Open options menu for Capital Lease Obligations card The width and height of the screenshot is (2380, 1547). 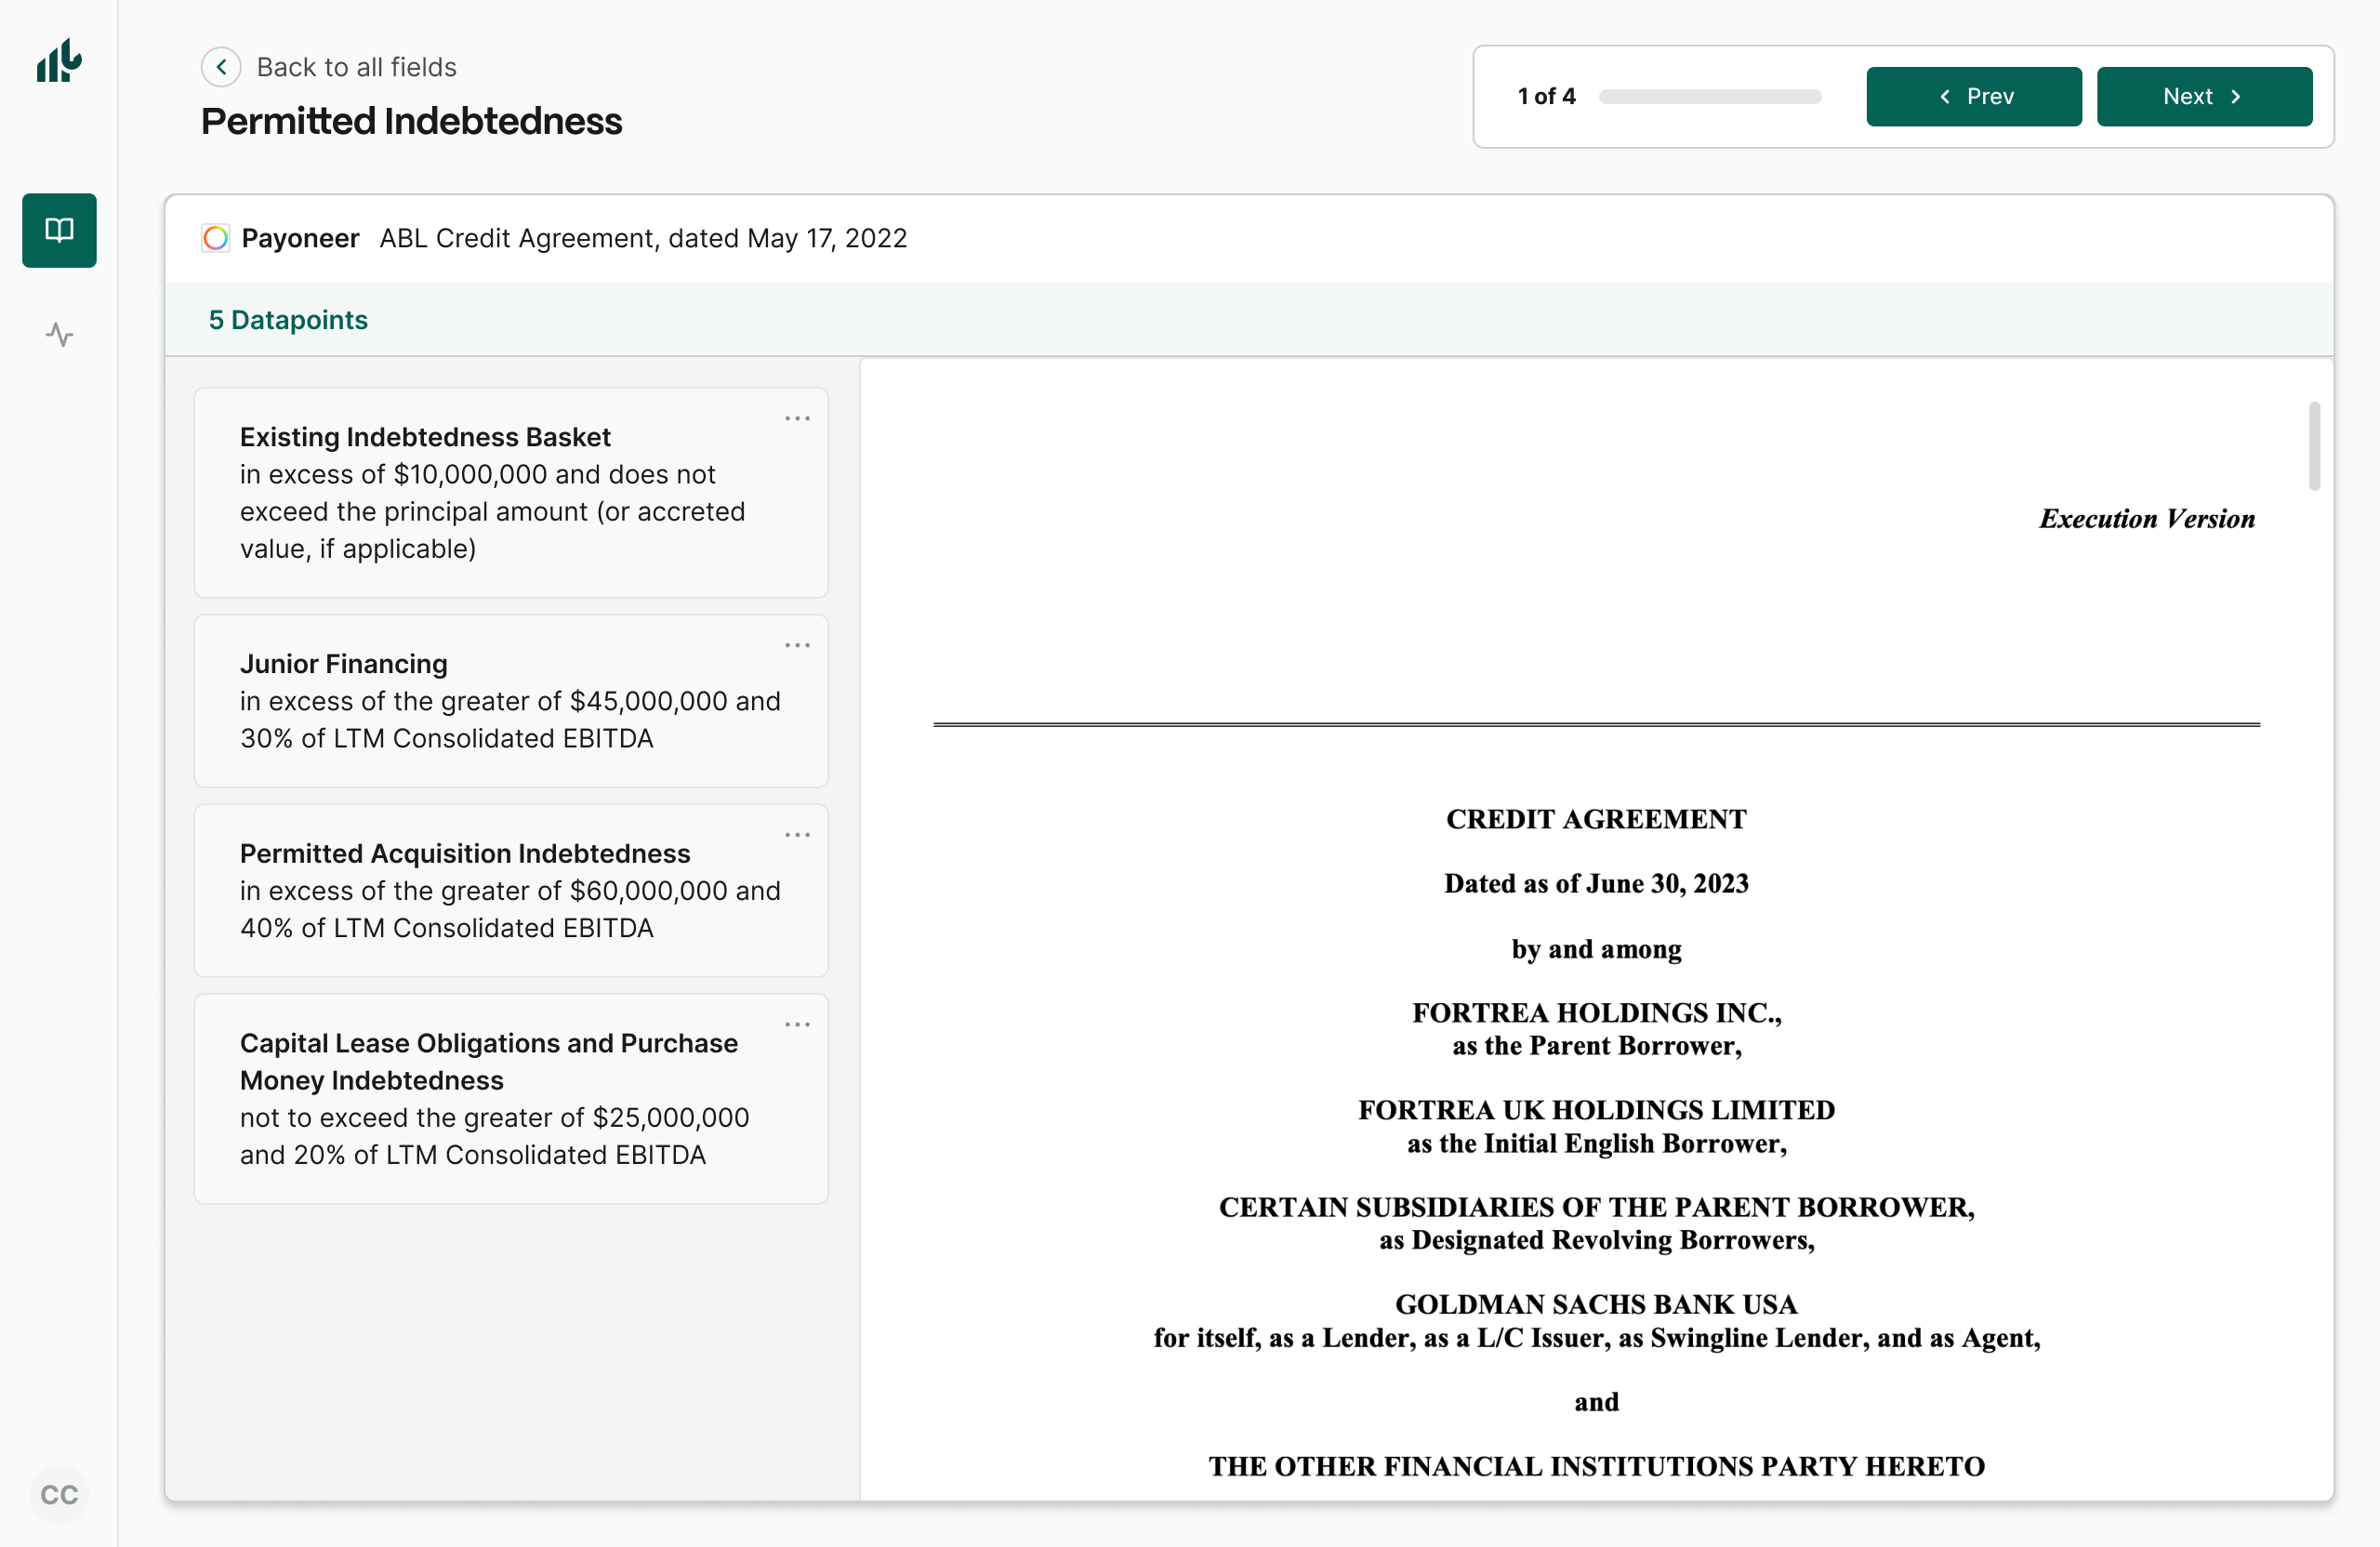[797, 1025]
